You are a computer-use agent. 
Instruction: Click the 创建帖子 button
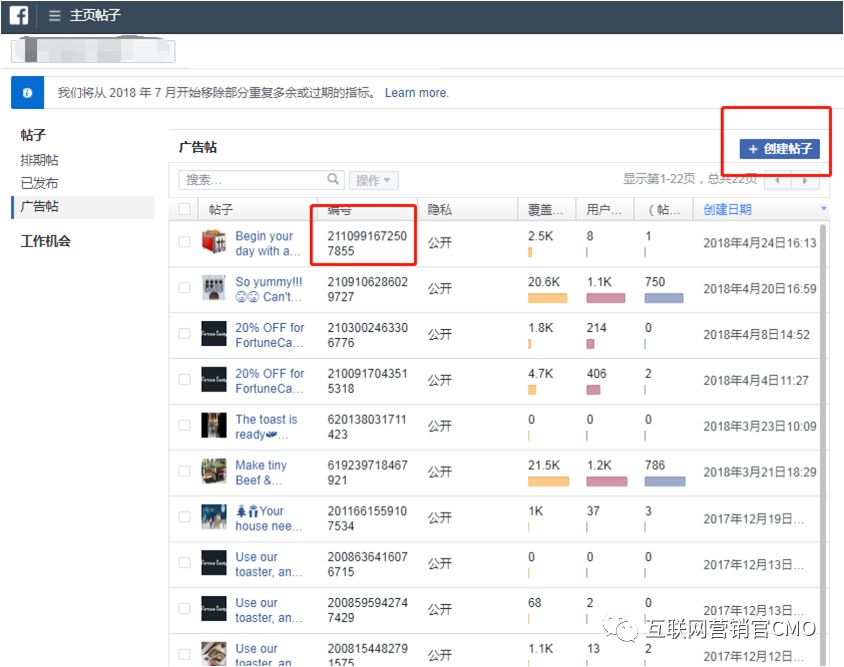(x=779, y=149)
